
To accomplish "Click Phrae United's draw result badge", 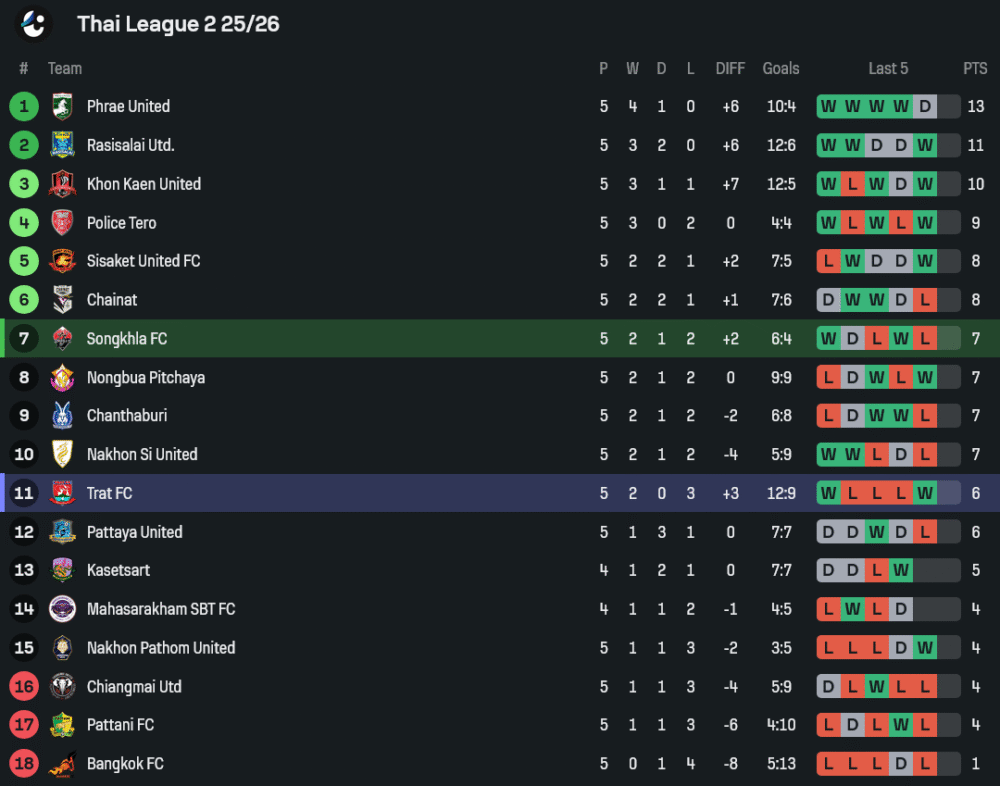I will click(x=925, y=106).
